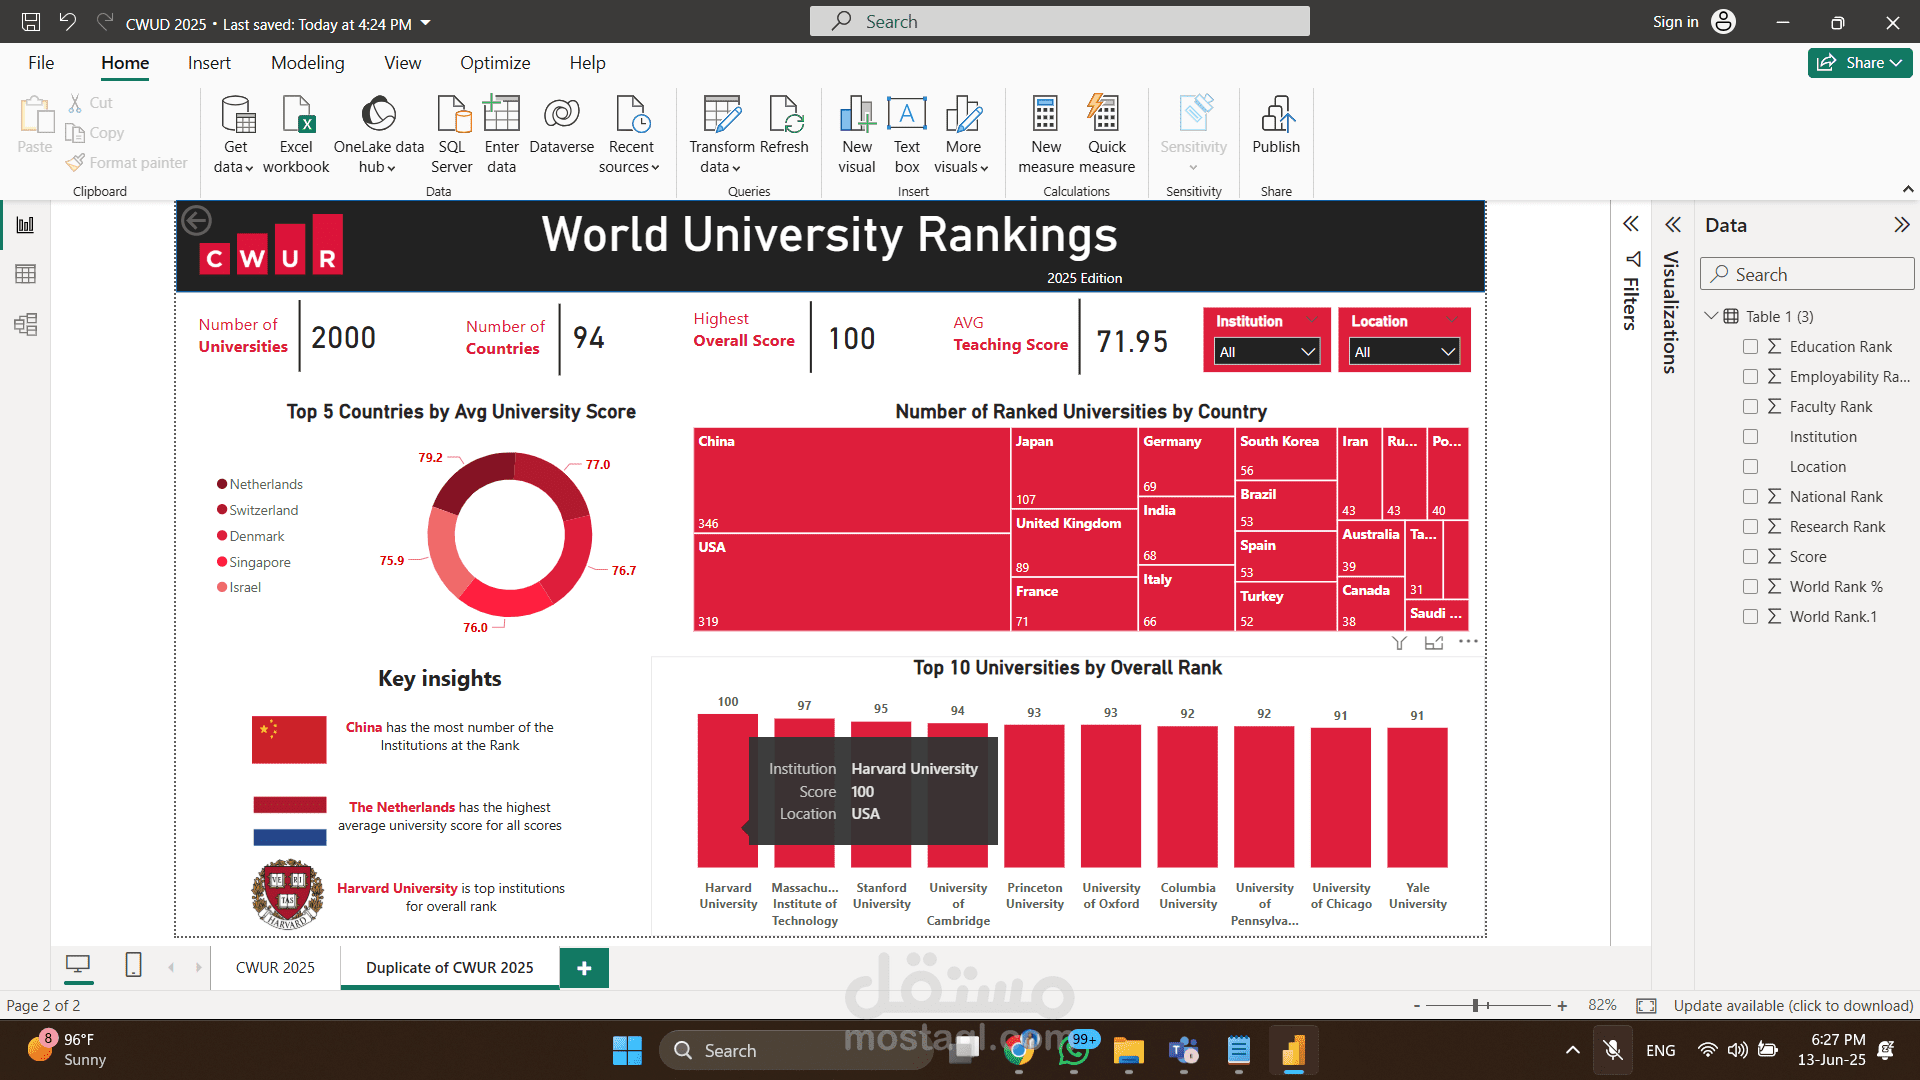Check the Employability Rank field
Viewport: 1920px width, 1080px height.
pos(1750,377)
